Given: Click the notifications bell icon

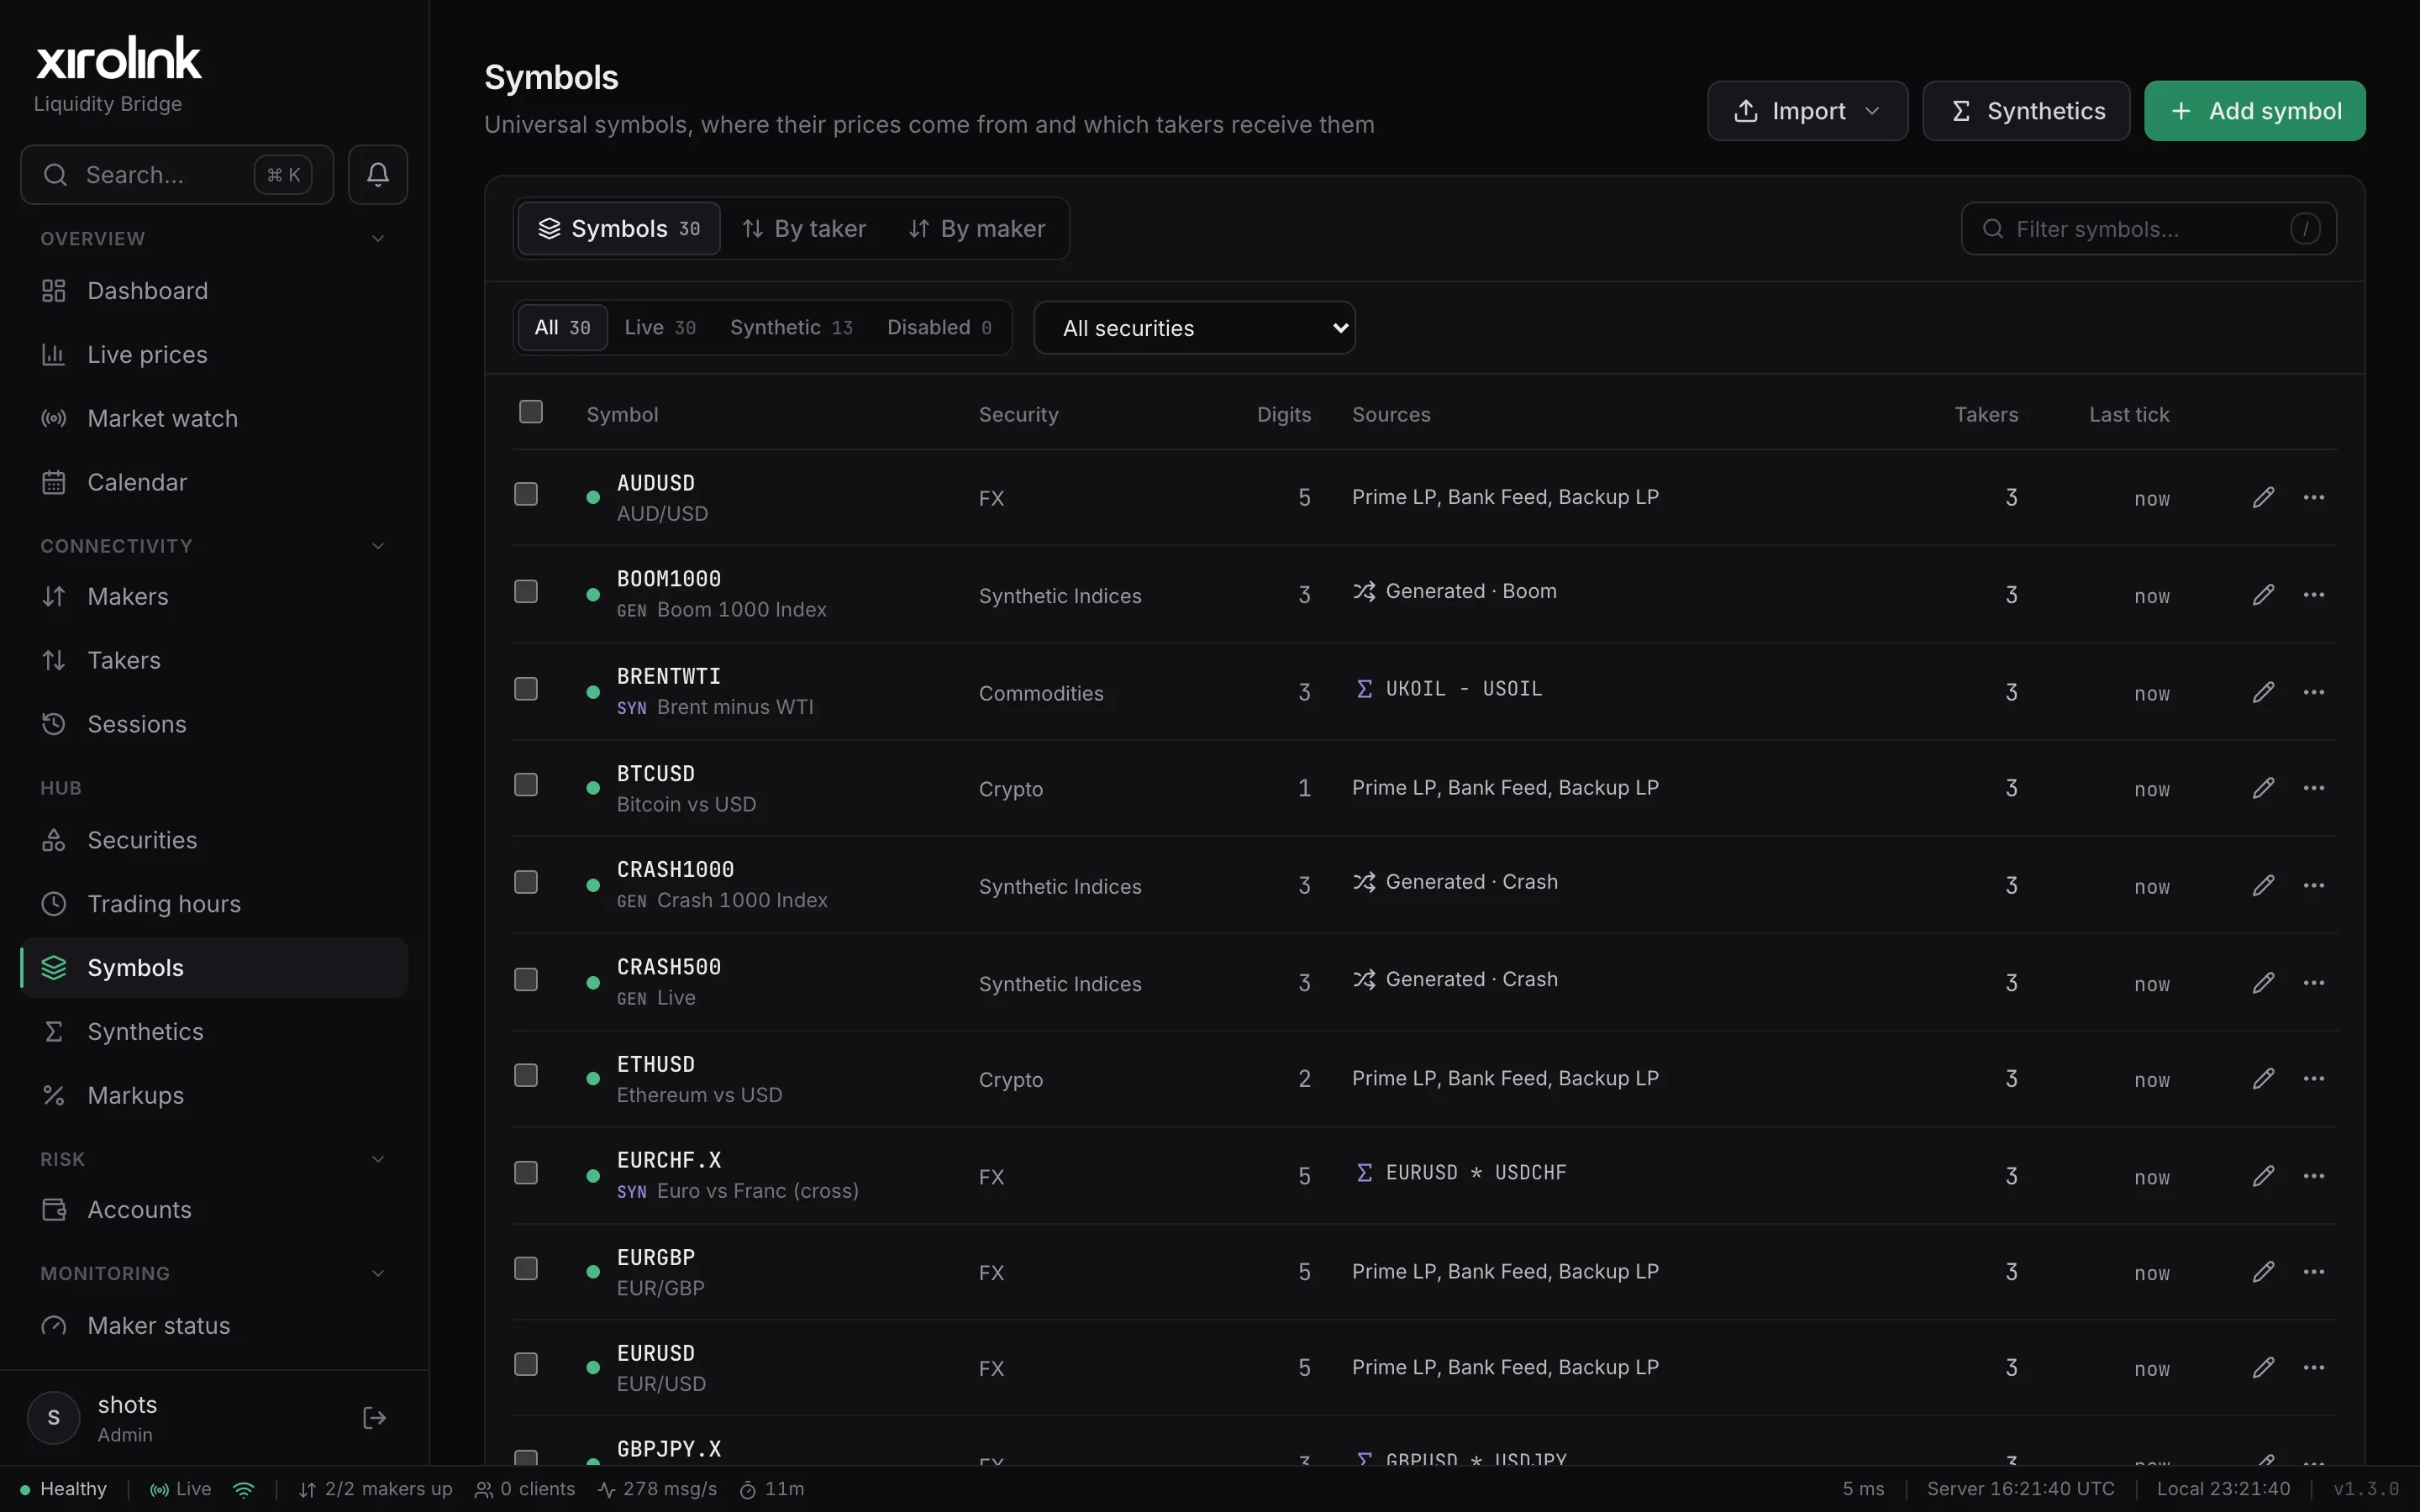Looking at the screenshot, I should tap(377, 175).
